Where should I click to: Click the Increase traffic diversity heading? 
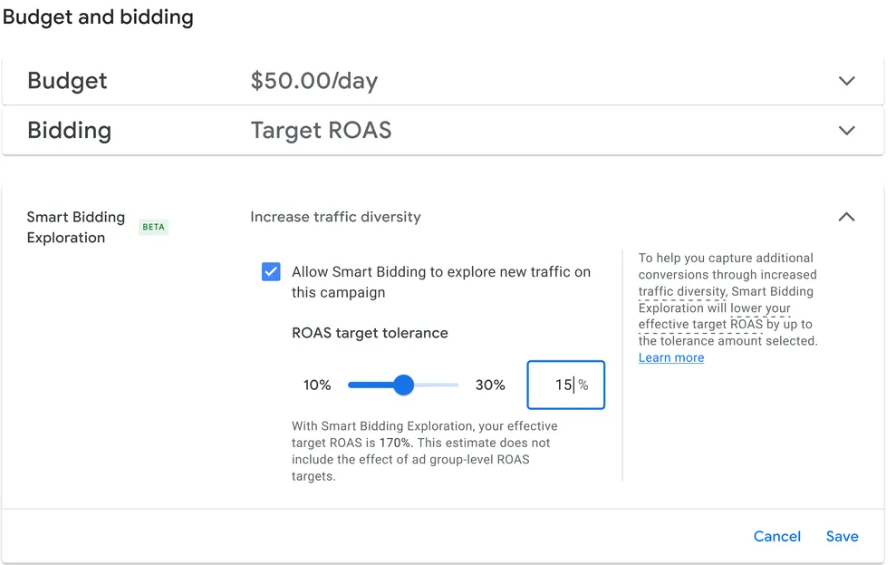[x=335, y=217]
